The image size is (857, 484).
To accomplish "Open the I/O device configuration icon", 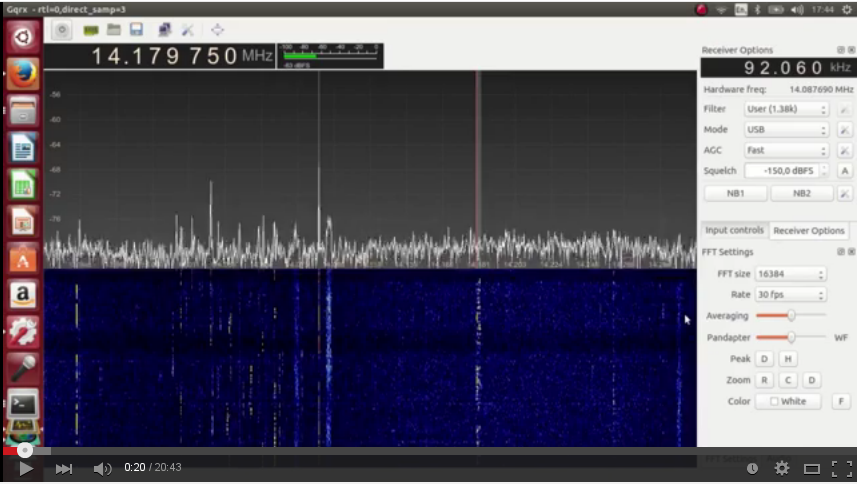I will (x=91, y=30).
